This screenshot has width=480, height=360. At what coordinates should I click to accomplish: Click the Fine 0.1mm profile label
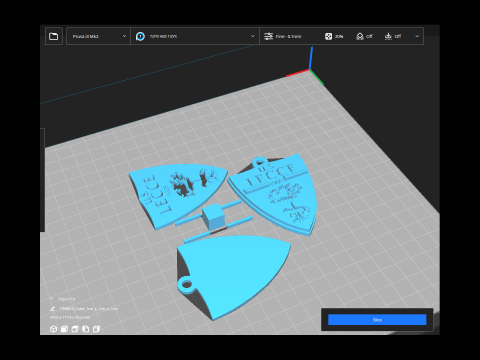[288, 36]
